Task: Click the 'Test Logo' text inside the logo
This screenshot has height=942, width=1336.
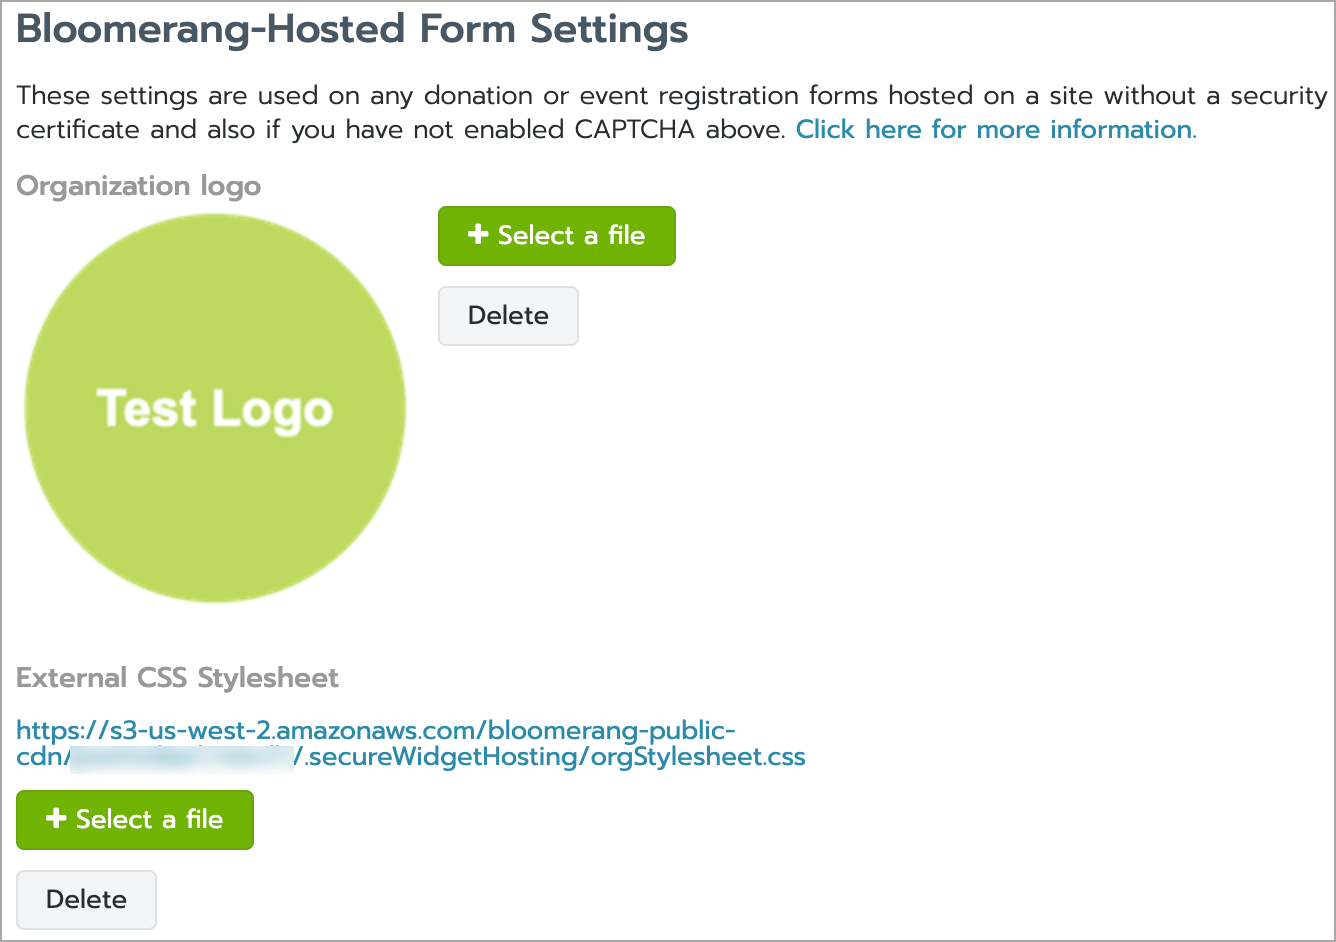Action: 215,409
